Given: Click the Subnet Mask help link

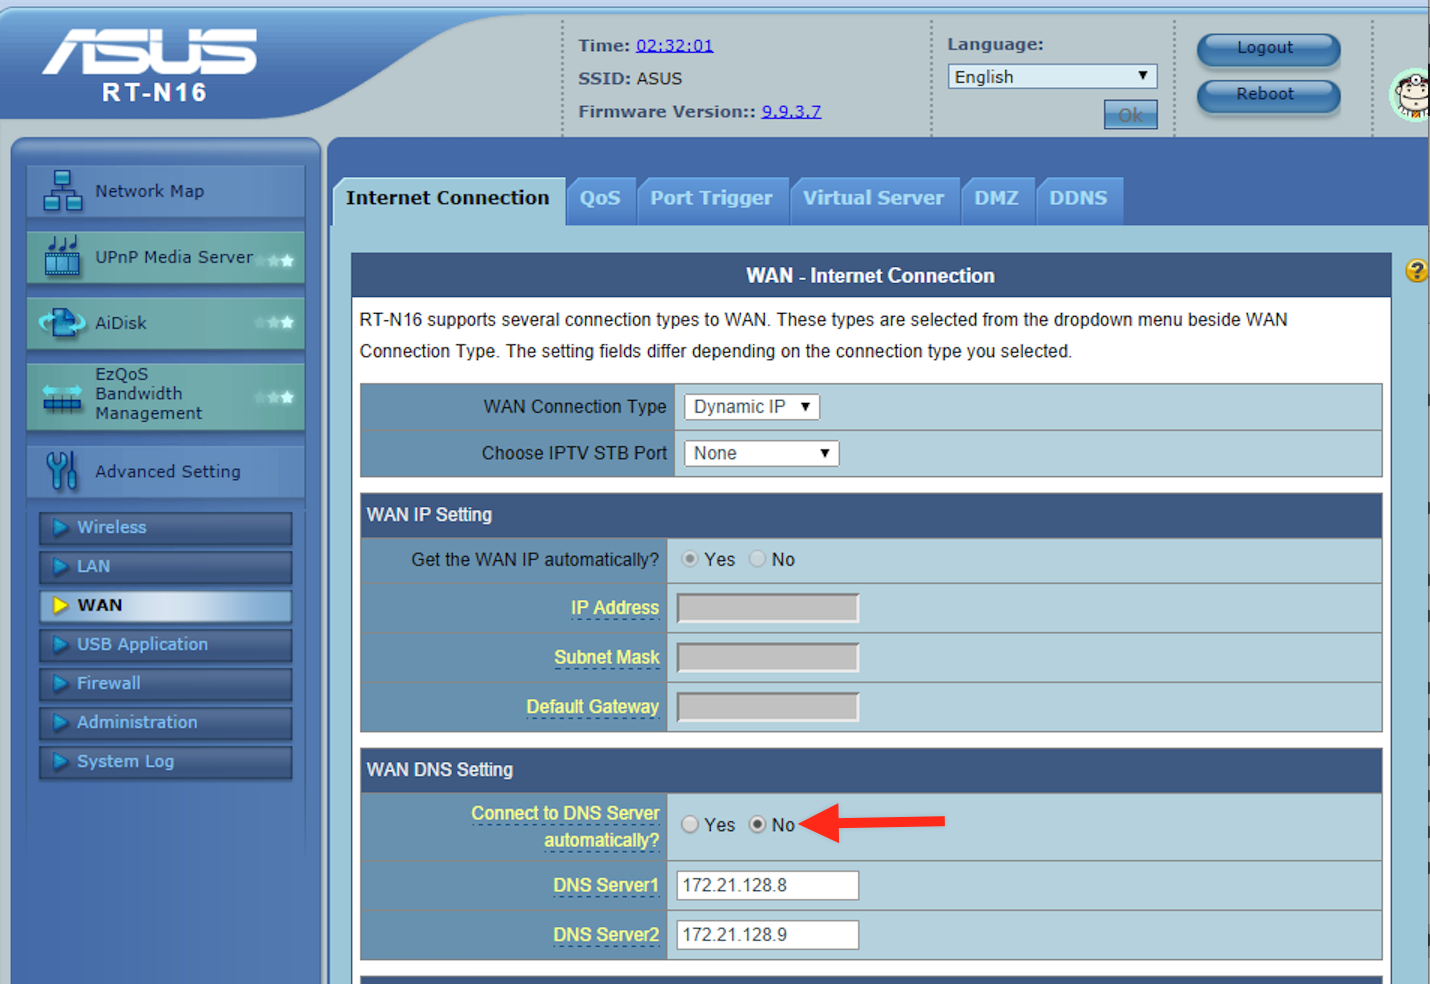Looking at the screenshot, I should pyautogui.click(x=607, y=657).
